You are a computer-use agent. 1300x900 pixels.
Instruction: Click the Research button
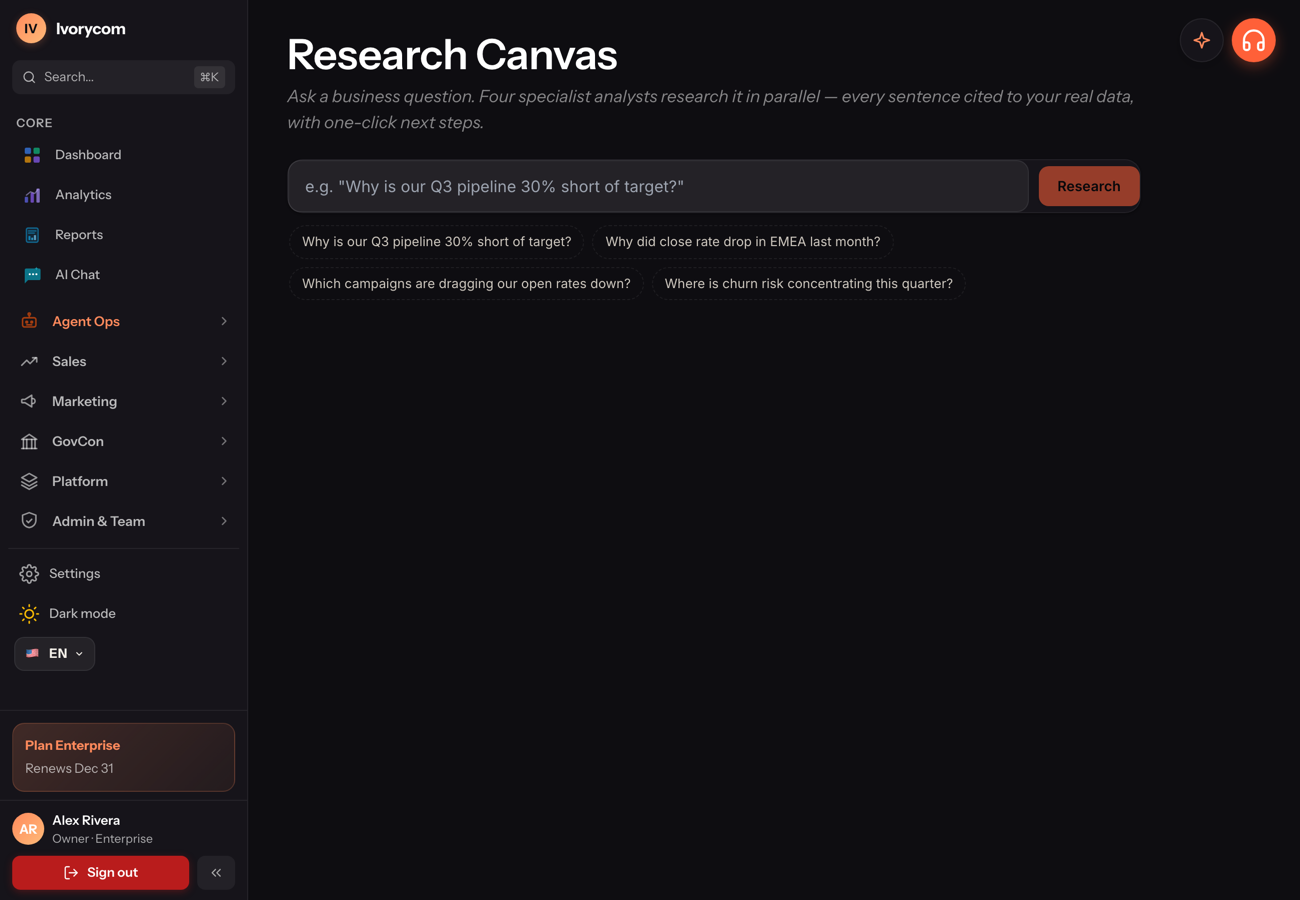click(1089, 186)
